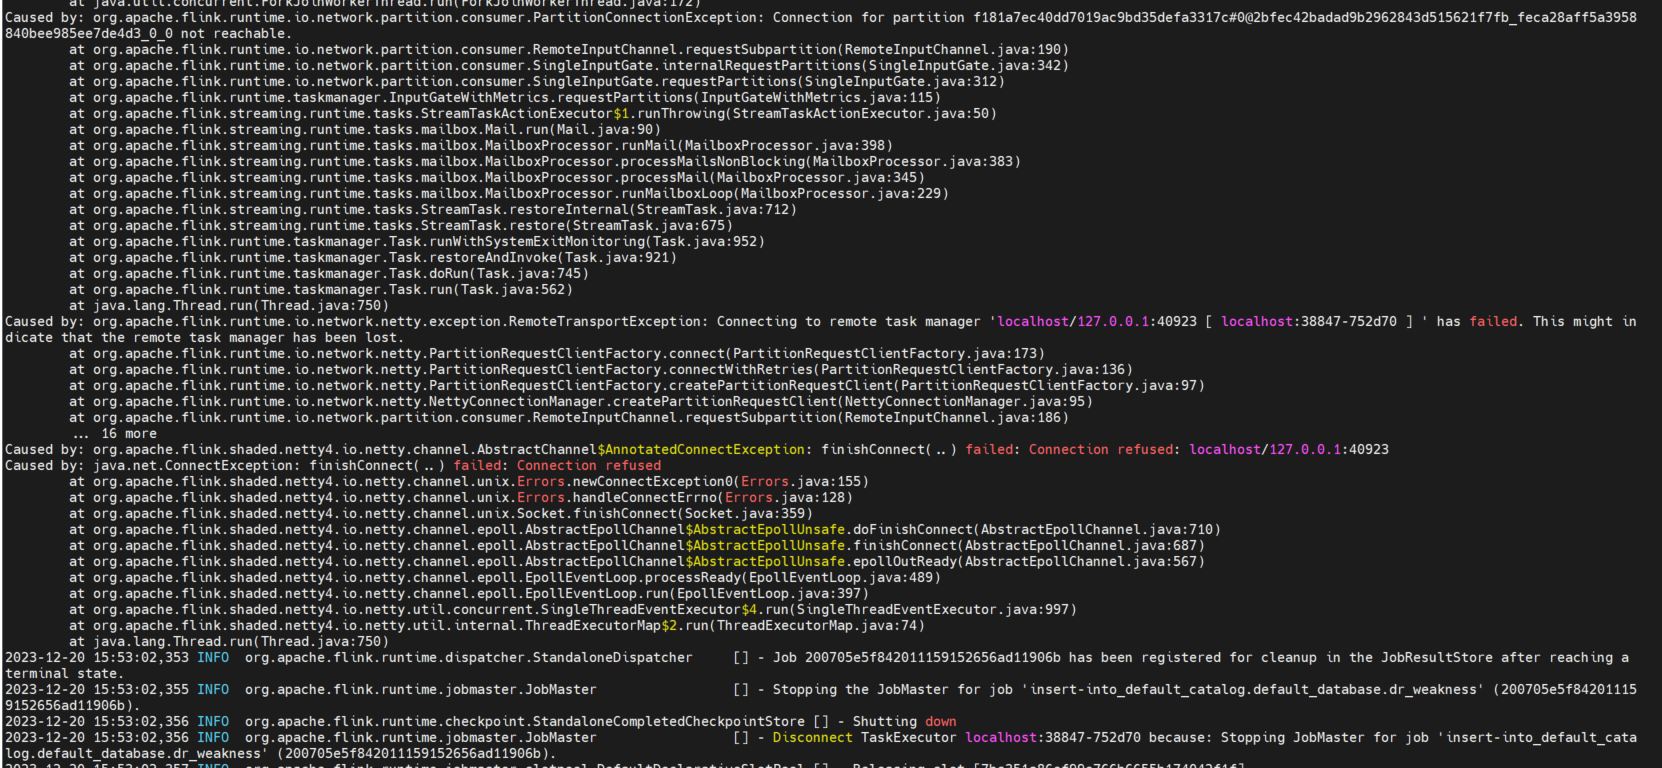1662x768 pixels.
Task: Click 'AbstractEpollChannel.java:567' reference
Action: 1081,561
